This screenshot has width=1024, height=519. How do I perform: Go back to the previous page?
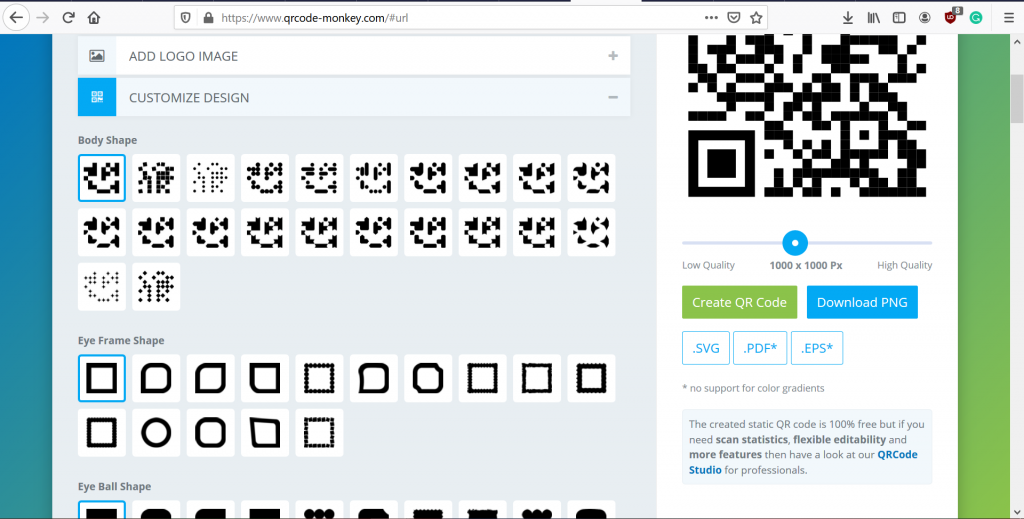coord(16,18)
